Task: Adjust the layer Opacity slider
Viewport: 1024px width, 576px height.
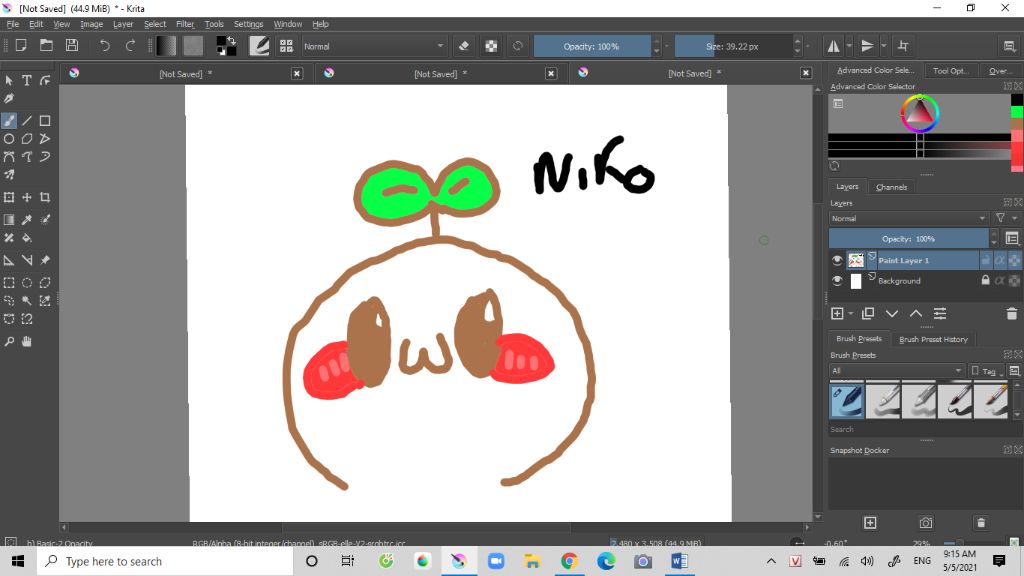Action: [909, 239]
